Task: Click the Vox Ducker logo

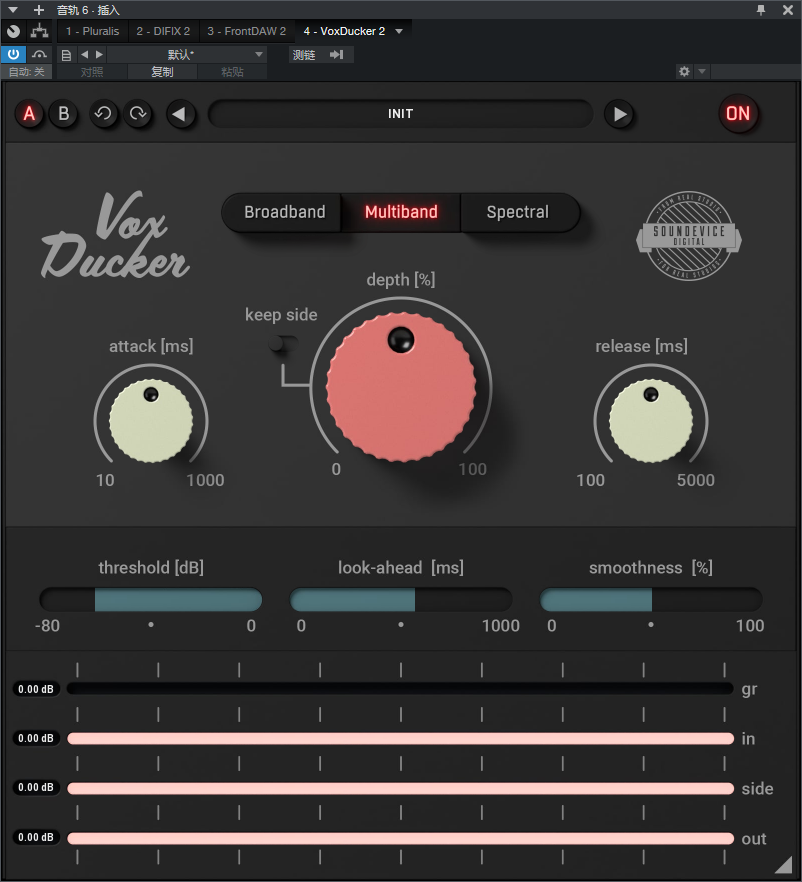Action: 115,236
